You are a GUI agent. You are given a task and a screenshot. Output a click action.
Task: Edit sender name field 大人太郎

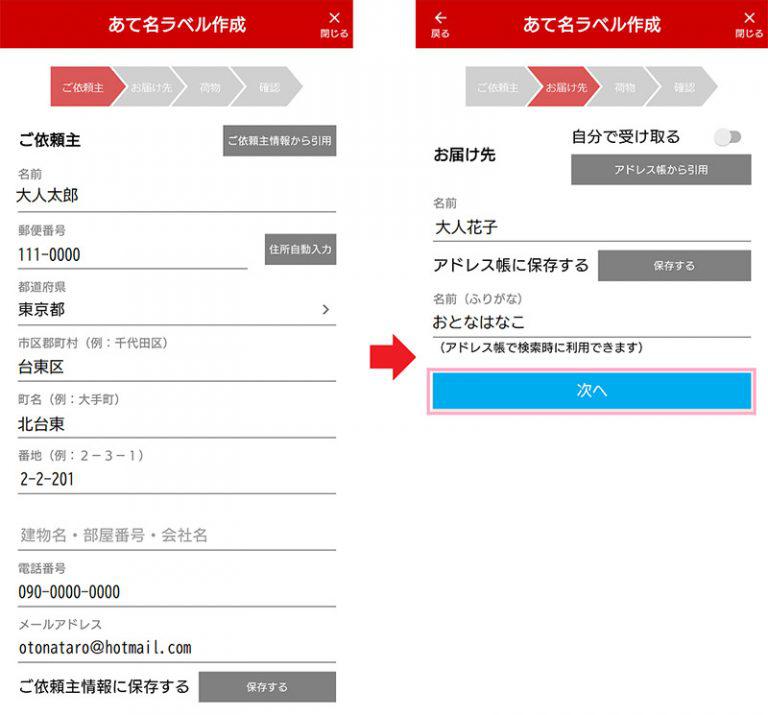177,196
